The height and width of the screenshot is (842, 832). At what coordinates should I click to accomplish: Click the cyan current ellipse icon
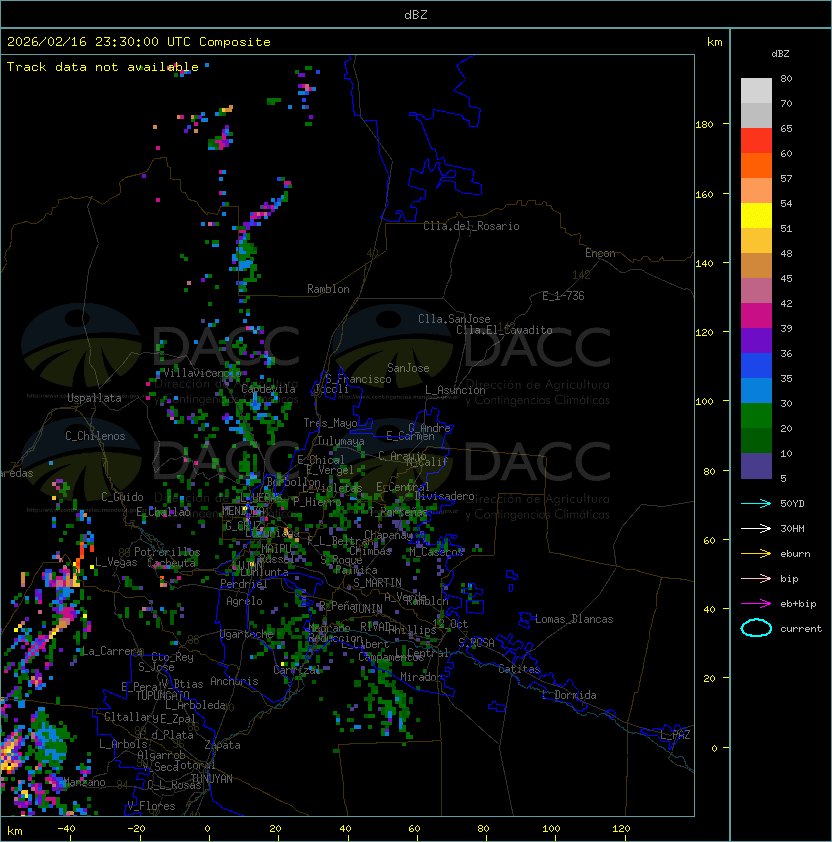(x=756, y=628)
